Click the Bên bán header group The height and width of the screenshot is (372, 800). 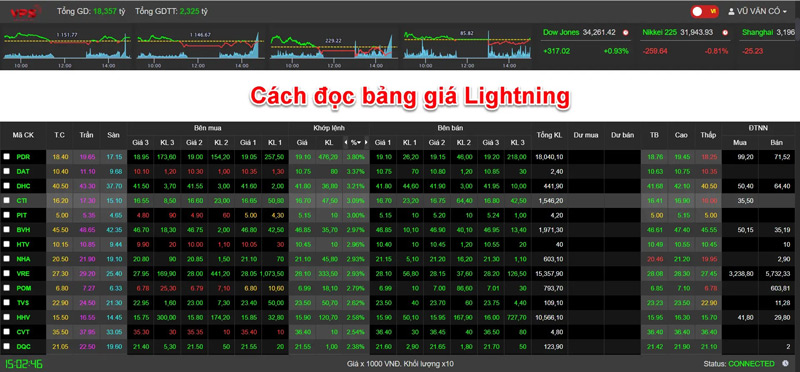pos(450,128)
